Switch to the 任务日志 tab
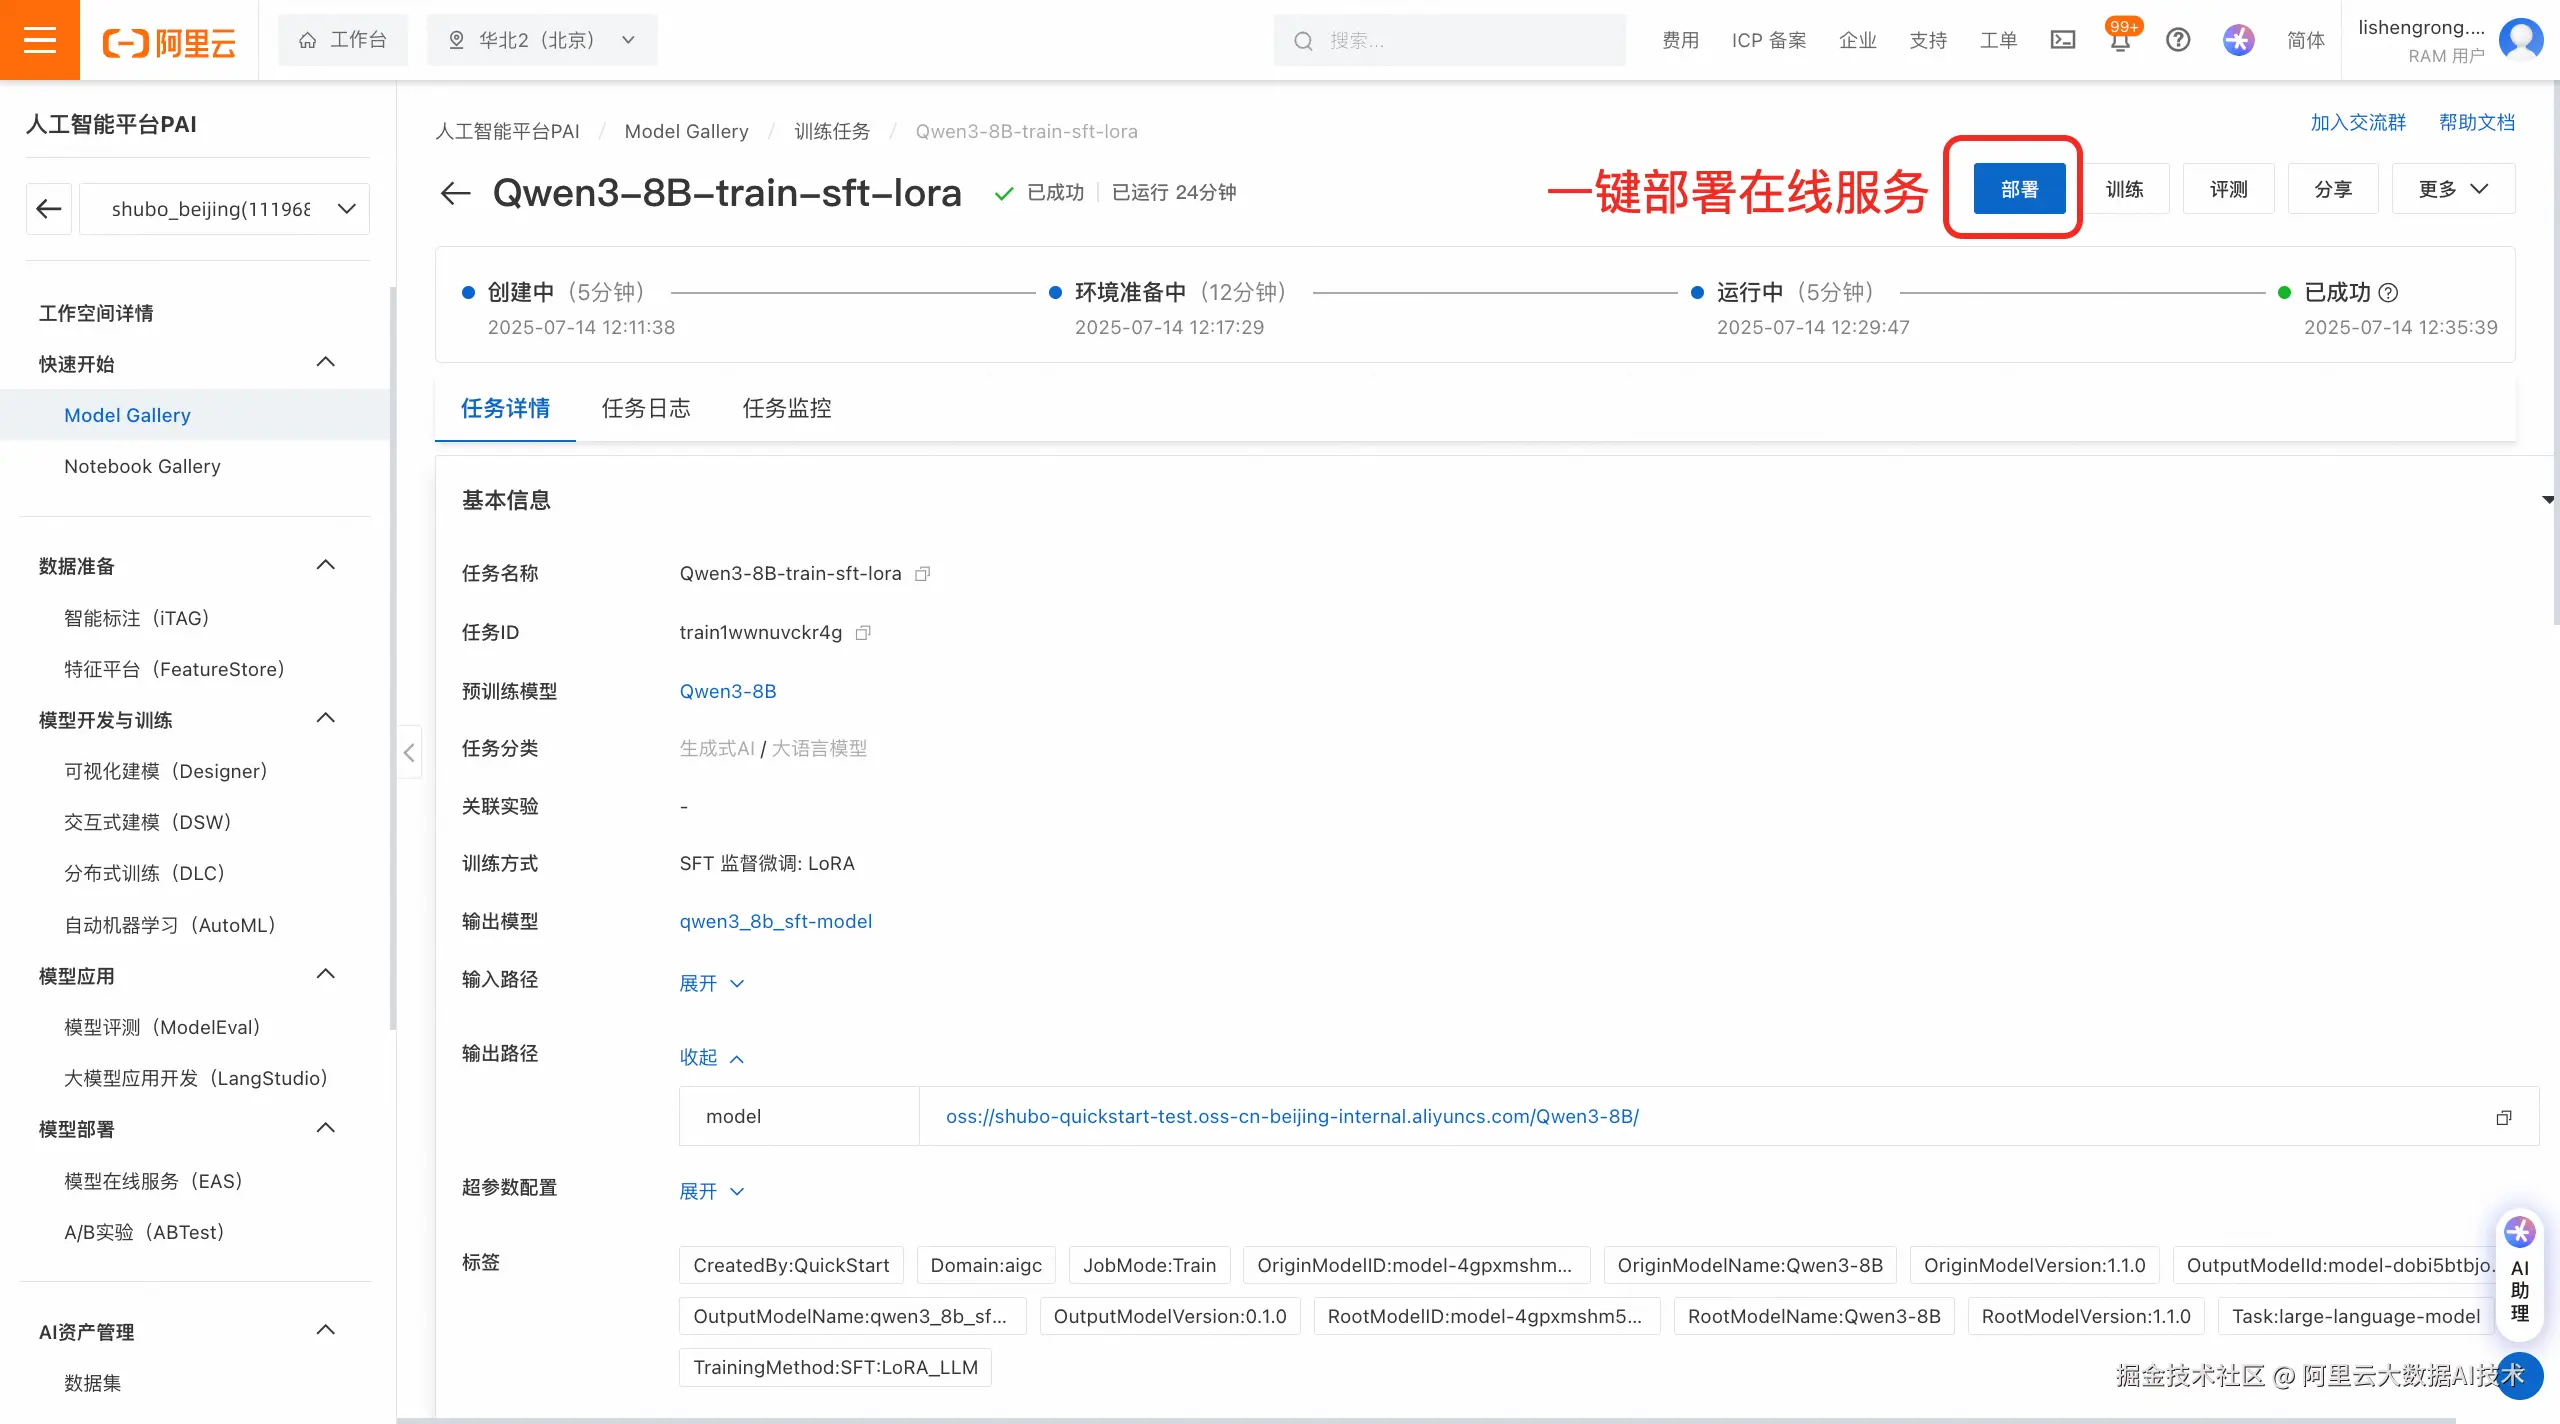The width and height of the screenshot is (2560, 1424). (x=646, y=408)
